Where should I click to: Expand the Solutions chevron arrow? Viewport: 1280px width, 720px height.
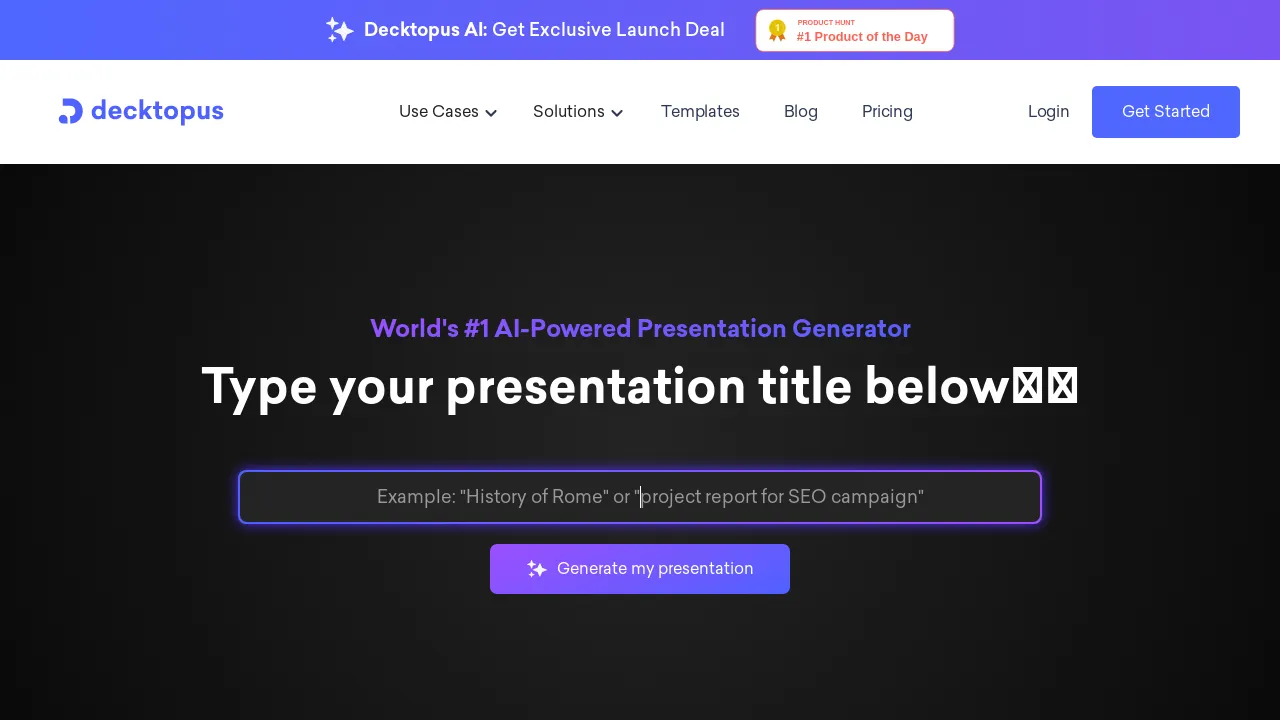pyautogui.click(x=617, y=113)
